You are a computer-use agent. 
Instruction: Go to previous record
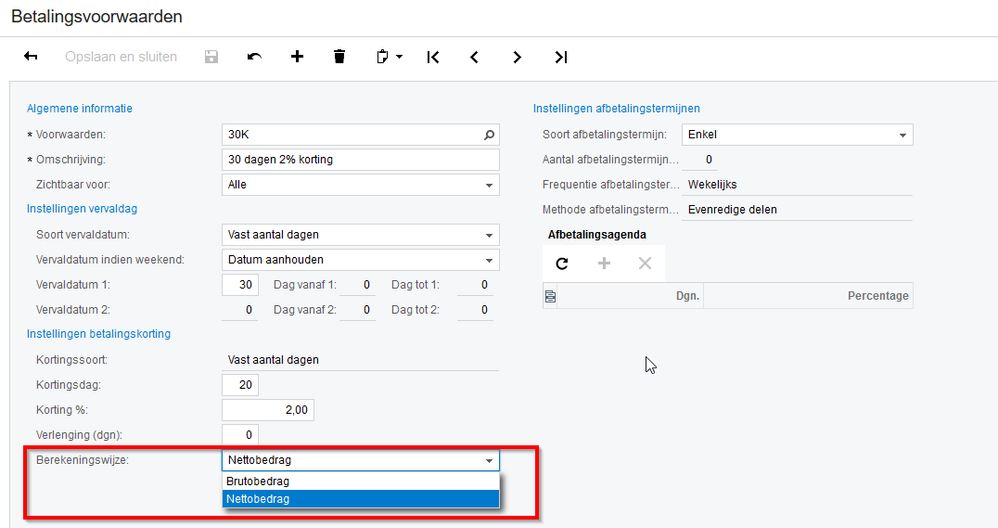point(474,57)
